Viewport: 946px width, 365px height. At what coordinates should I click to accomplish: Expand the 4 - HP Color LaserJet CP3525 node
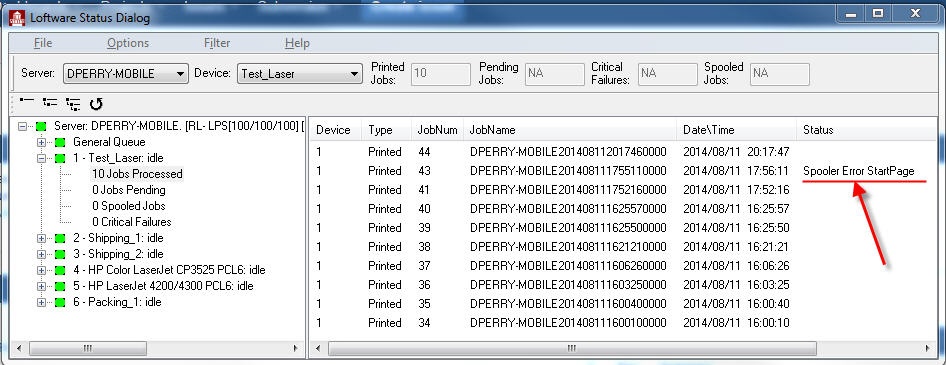42,270
